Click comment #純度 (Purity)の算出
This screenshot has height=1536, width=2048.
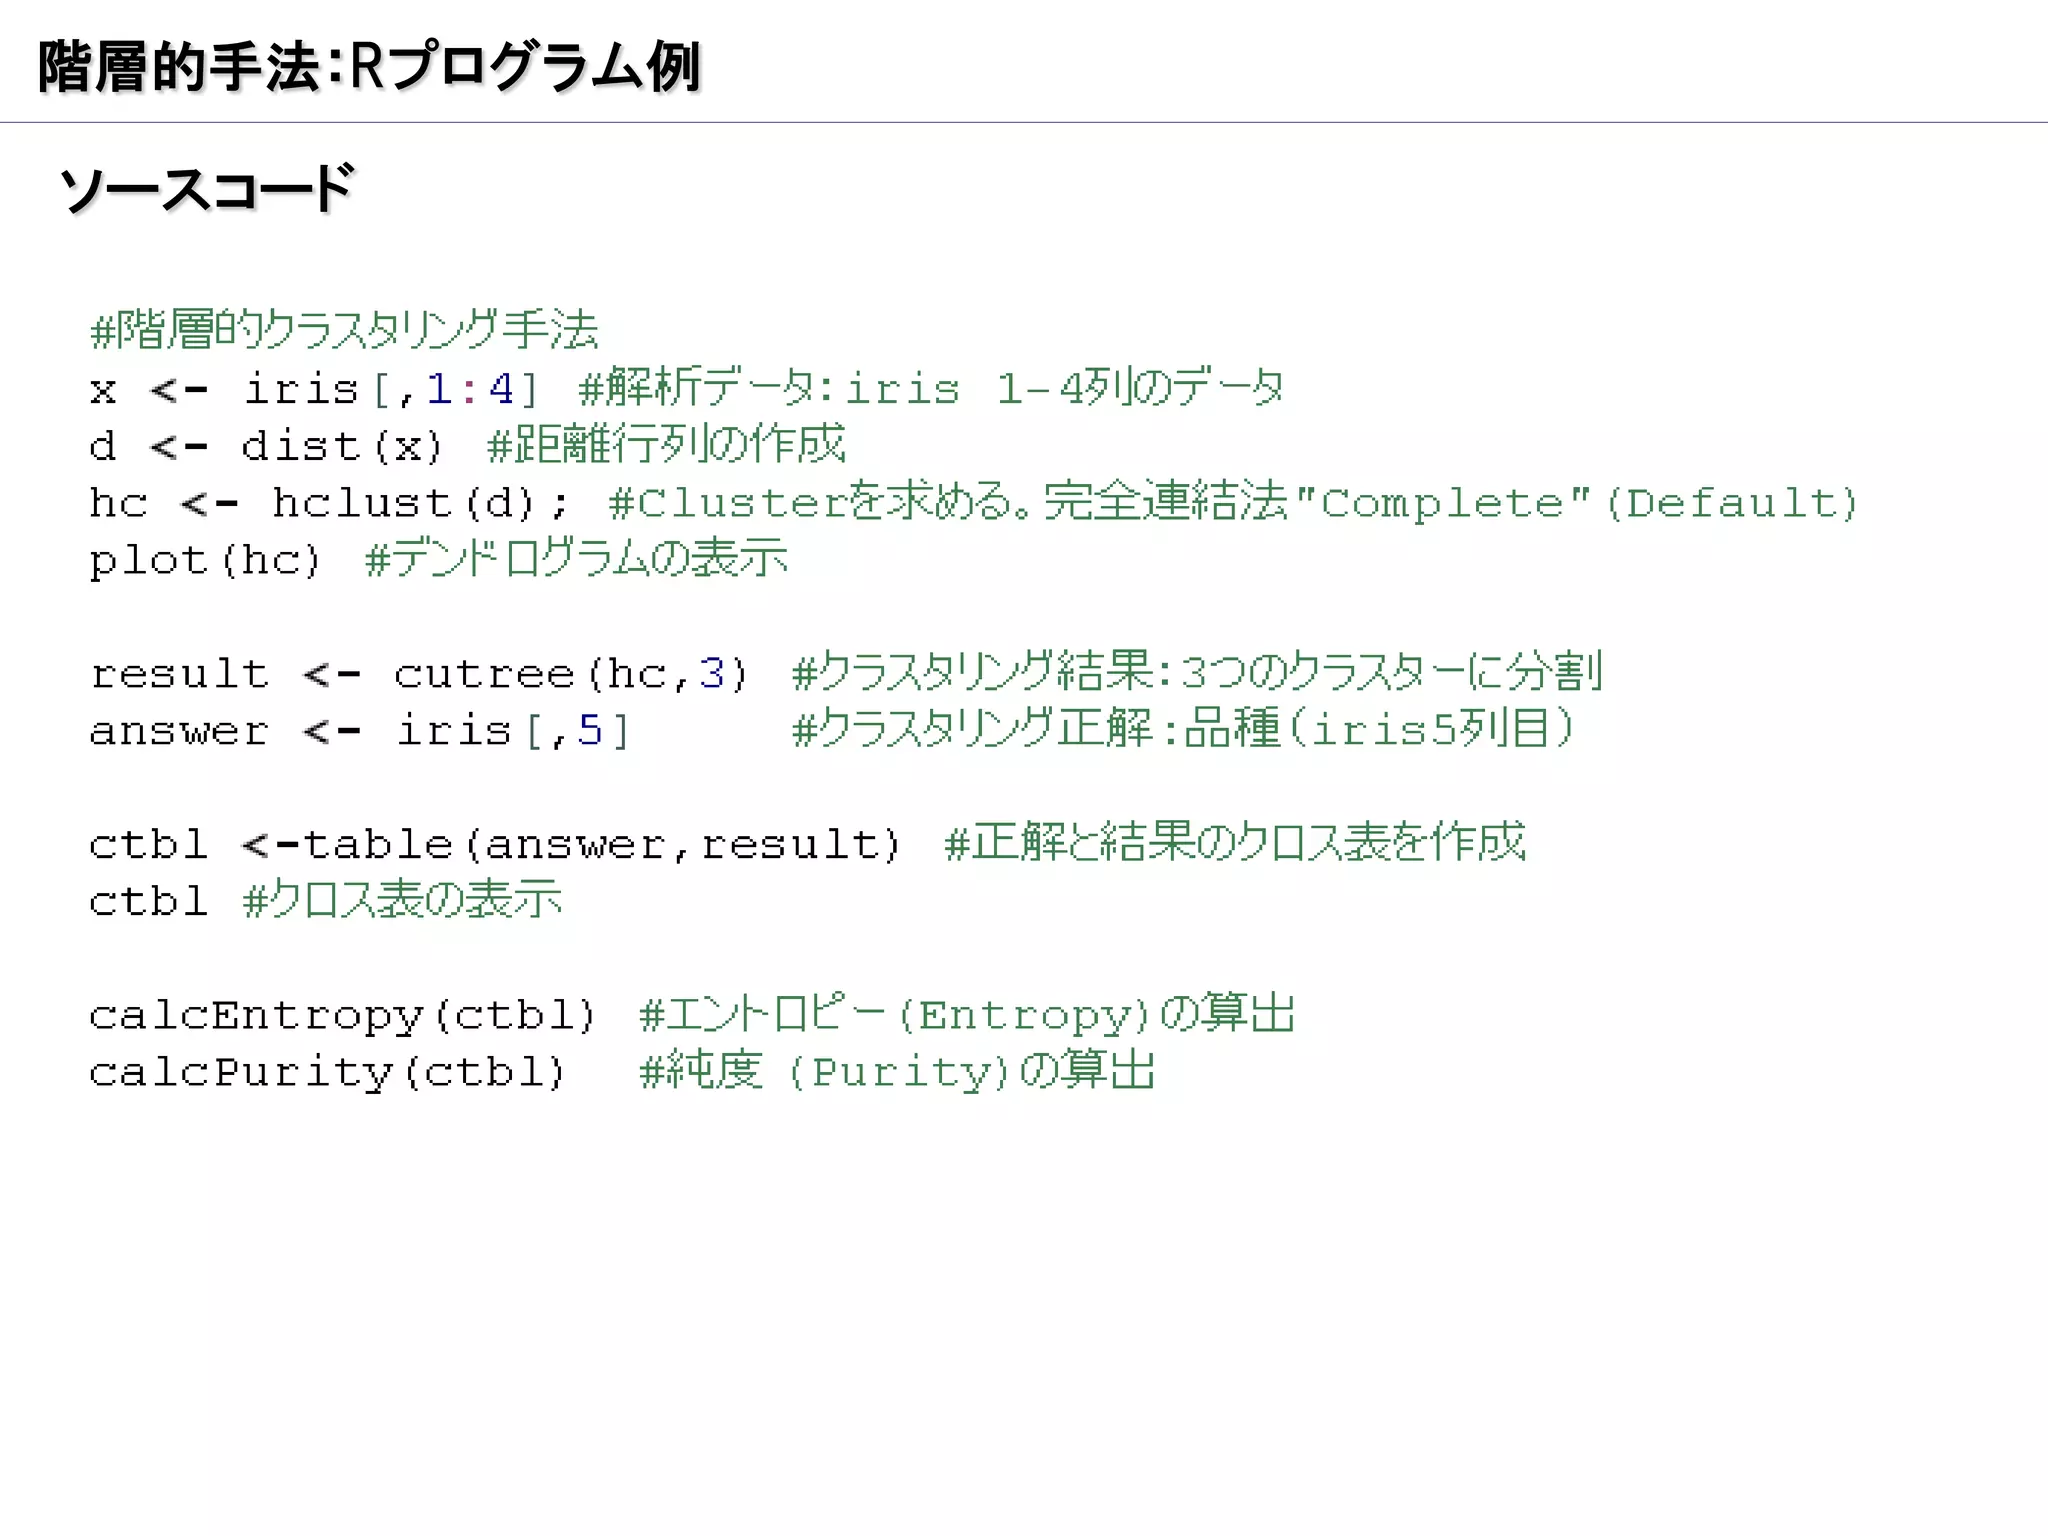coord(897,1071)
